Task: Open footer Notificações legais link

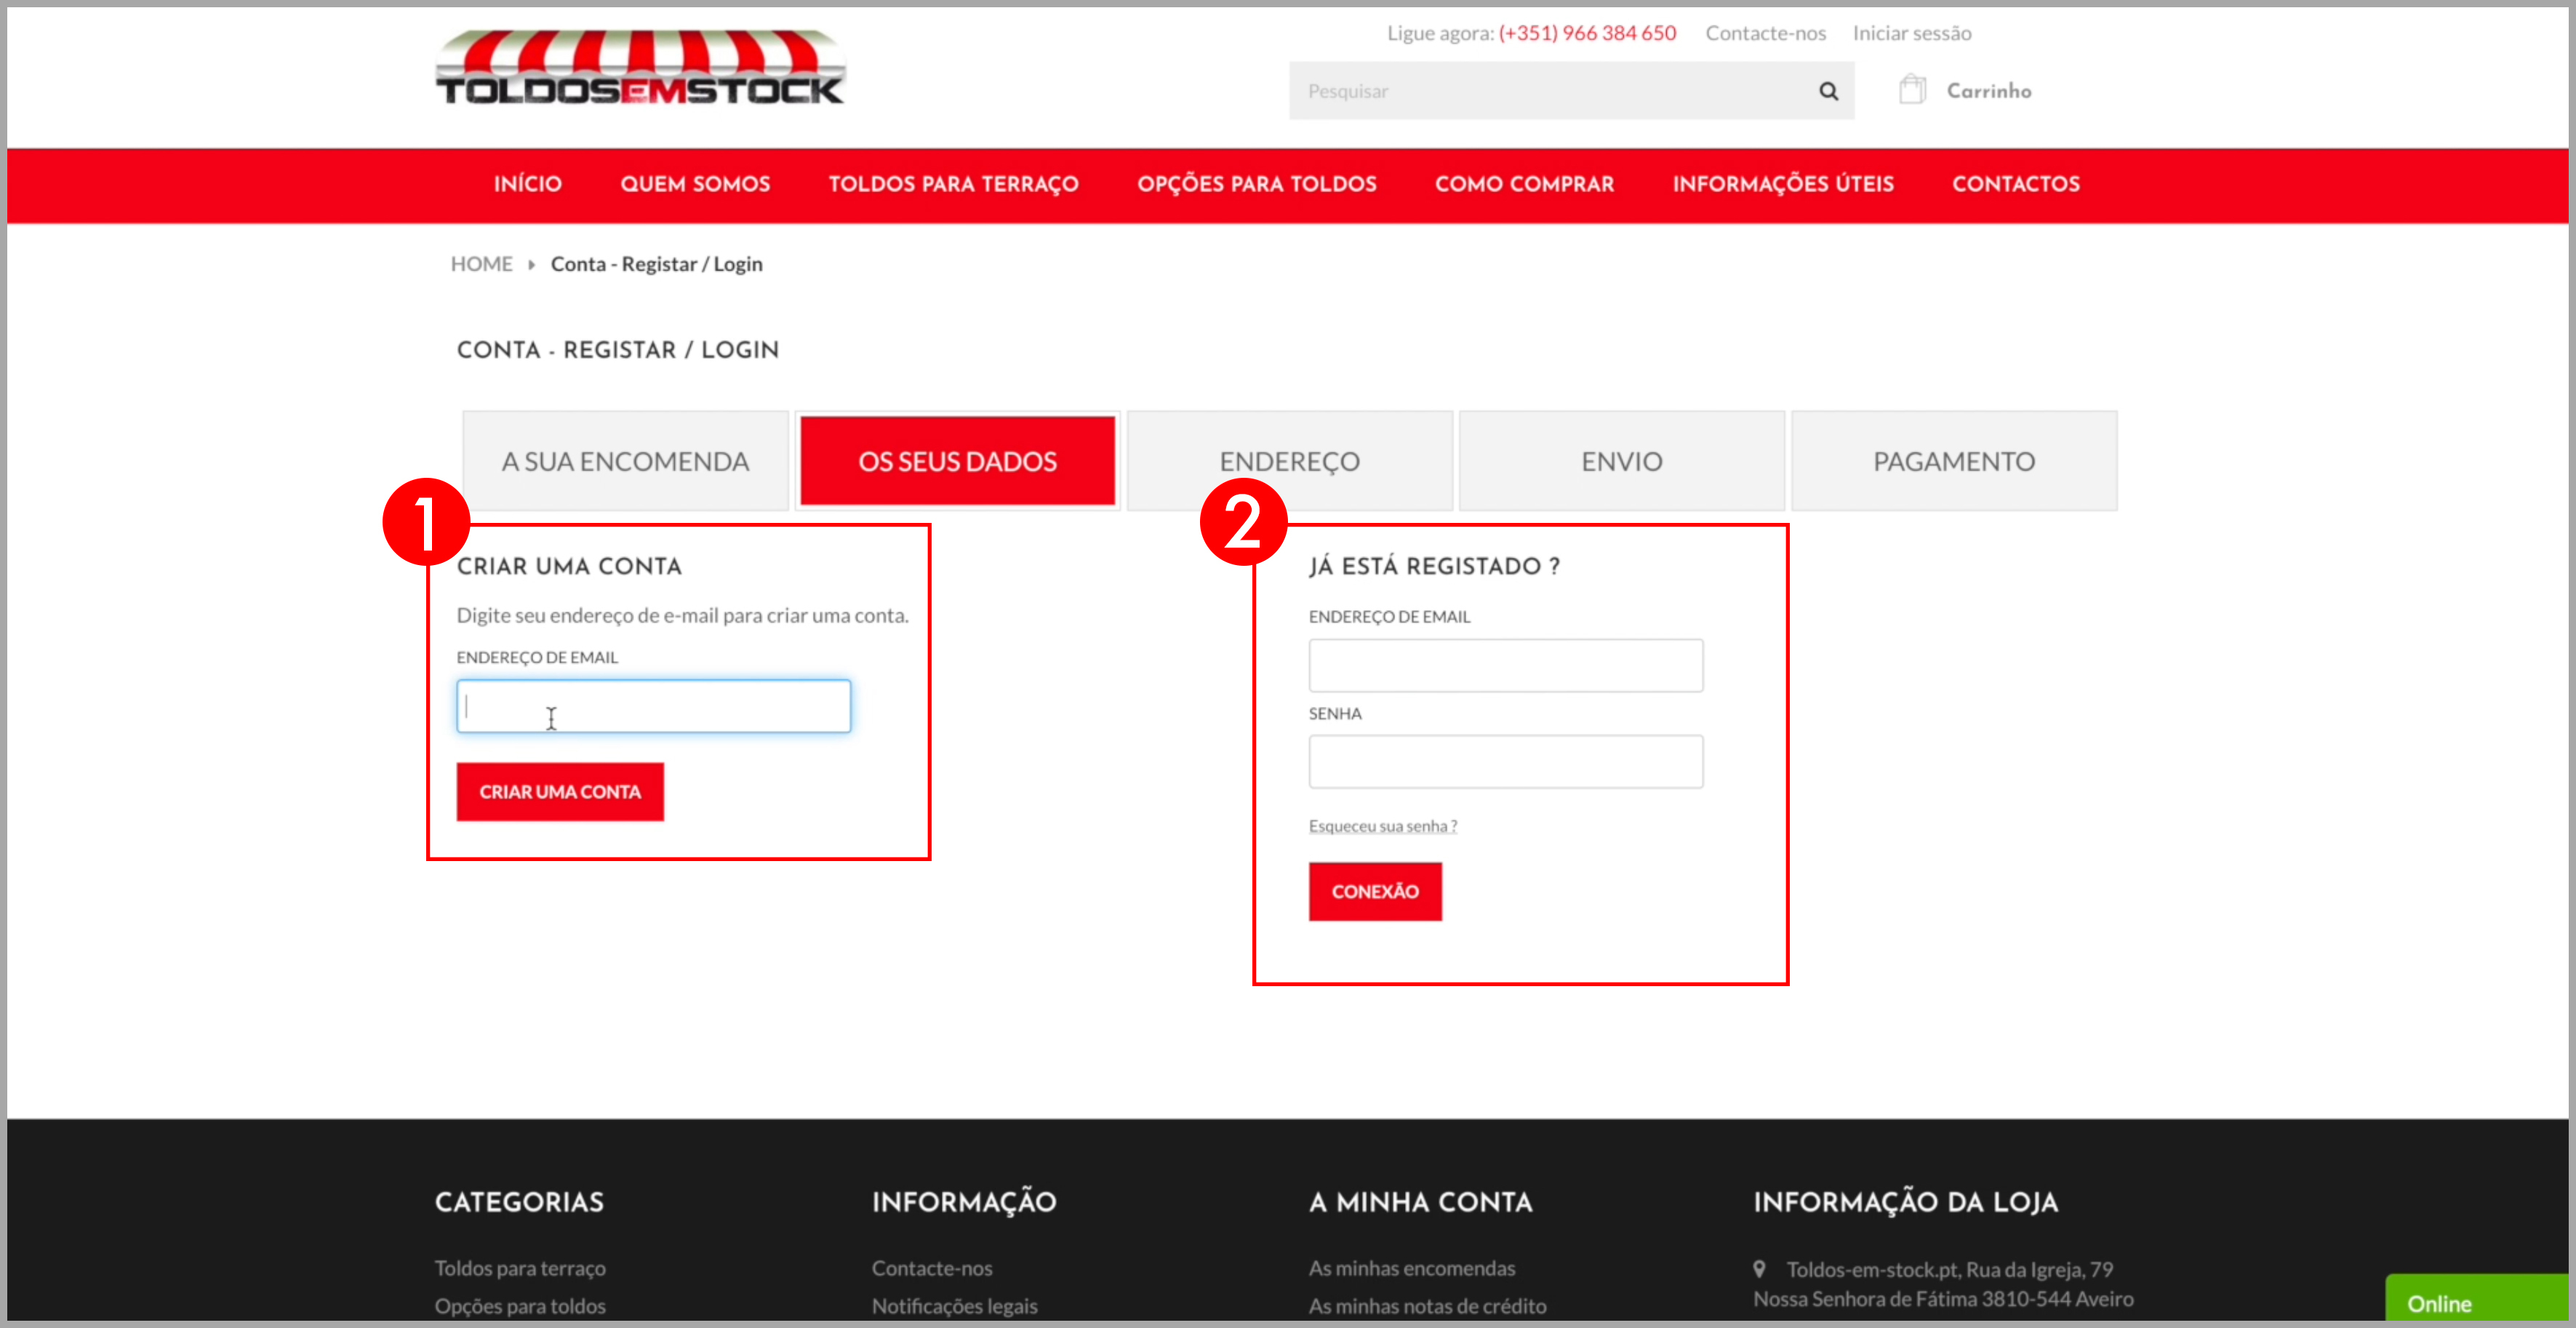Action: (x=954, y=1306)
